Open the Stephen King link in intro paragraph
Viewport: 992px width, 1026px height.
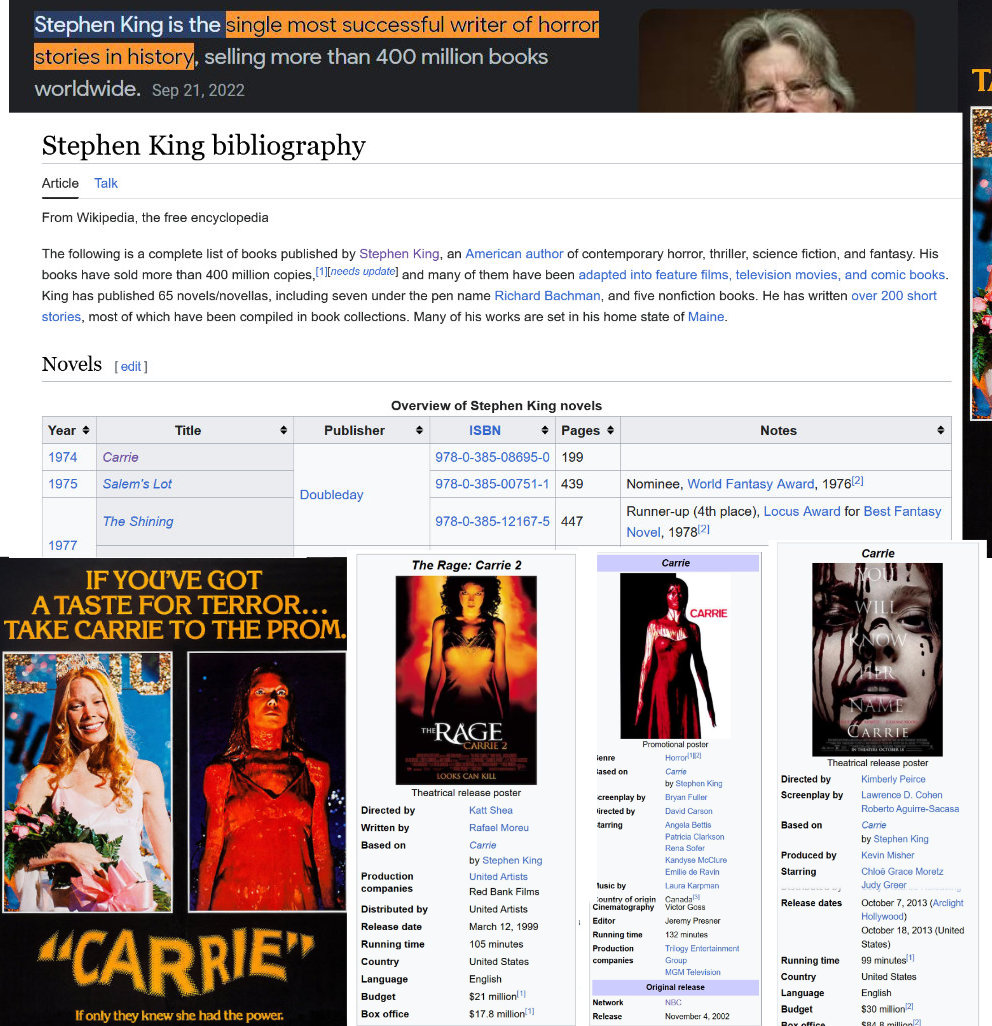[x=399, y=254]
